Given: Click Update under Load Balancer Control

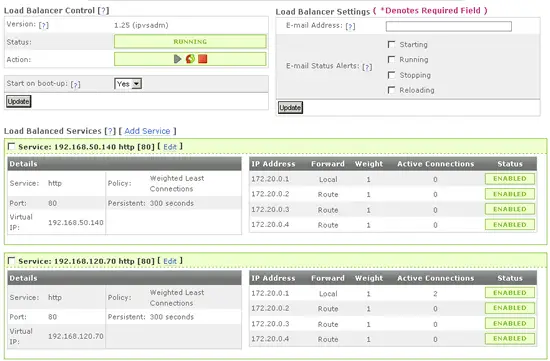Looking at the screenshot, I should point(19,101).
